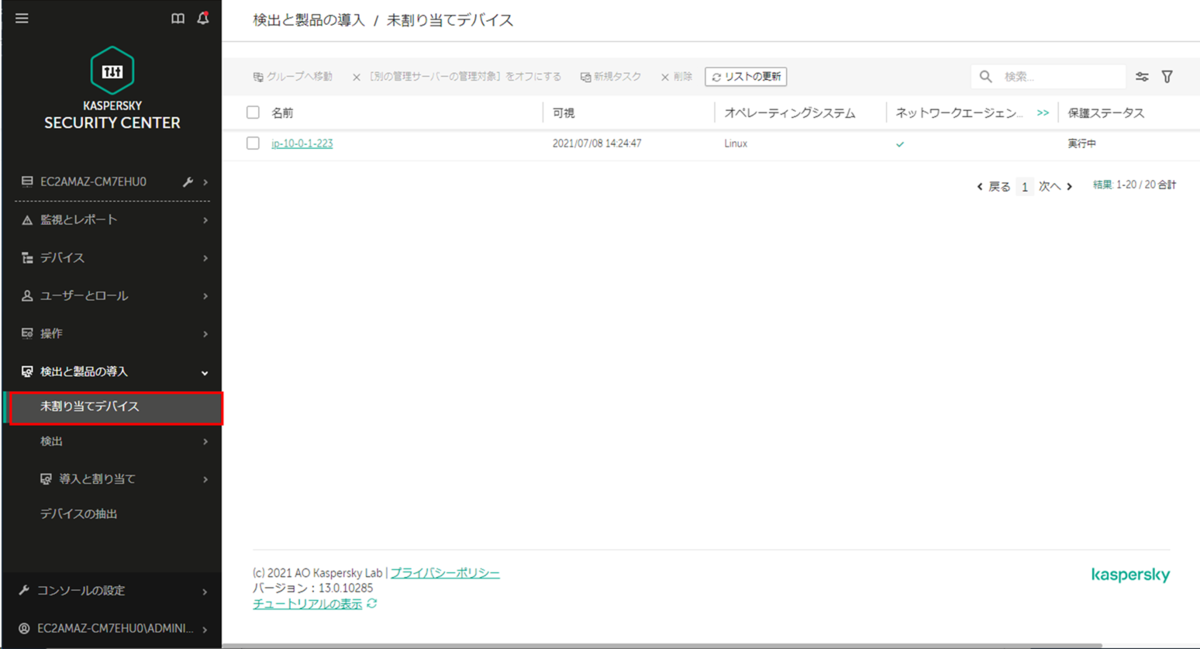Click network agent checkmark in device row
The height and width of the screenshot is (649, 1200).
pos(900,144)
